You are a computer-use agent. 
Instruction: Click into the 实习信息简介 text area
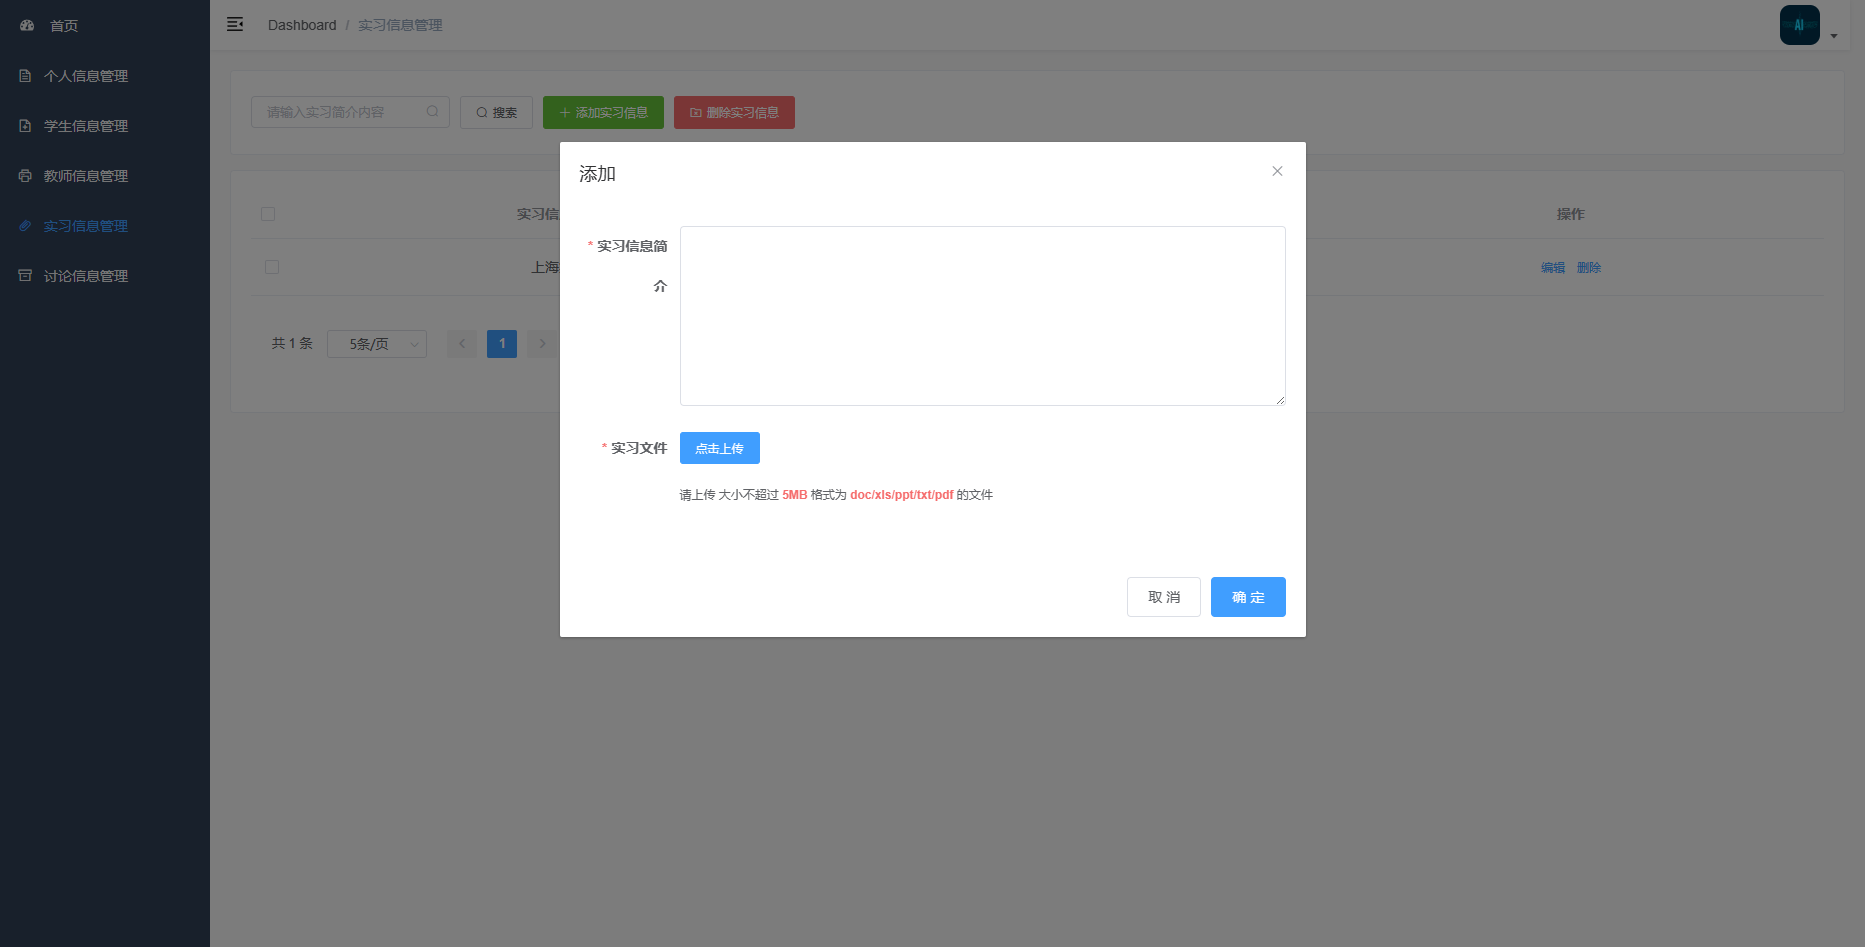click(982, 316)
